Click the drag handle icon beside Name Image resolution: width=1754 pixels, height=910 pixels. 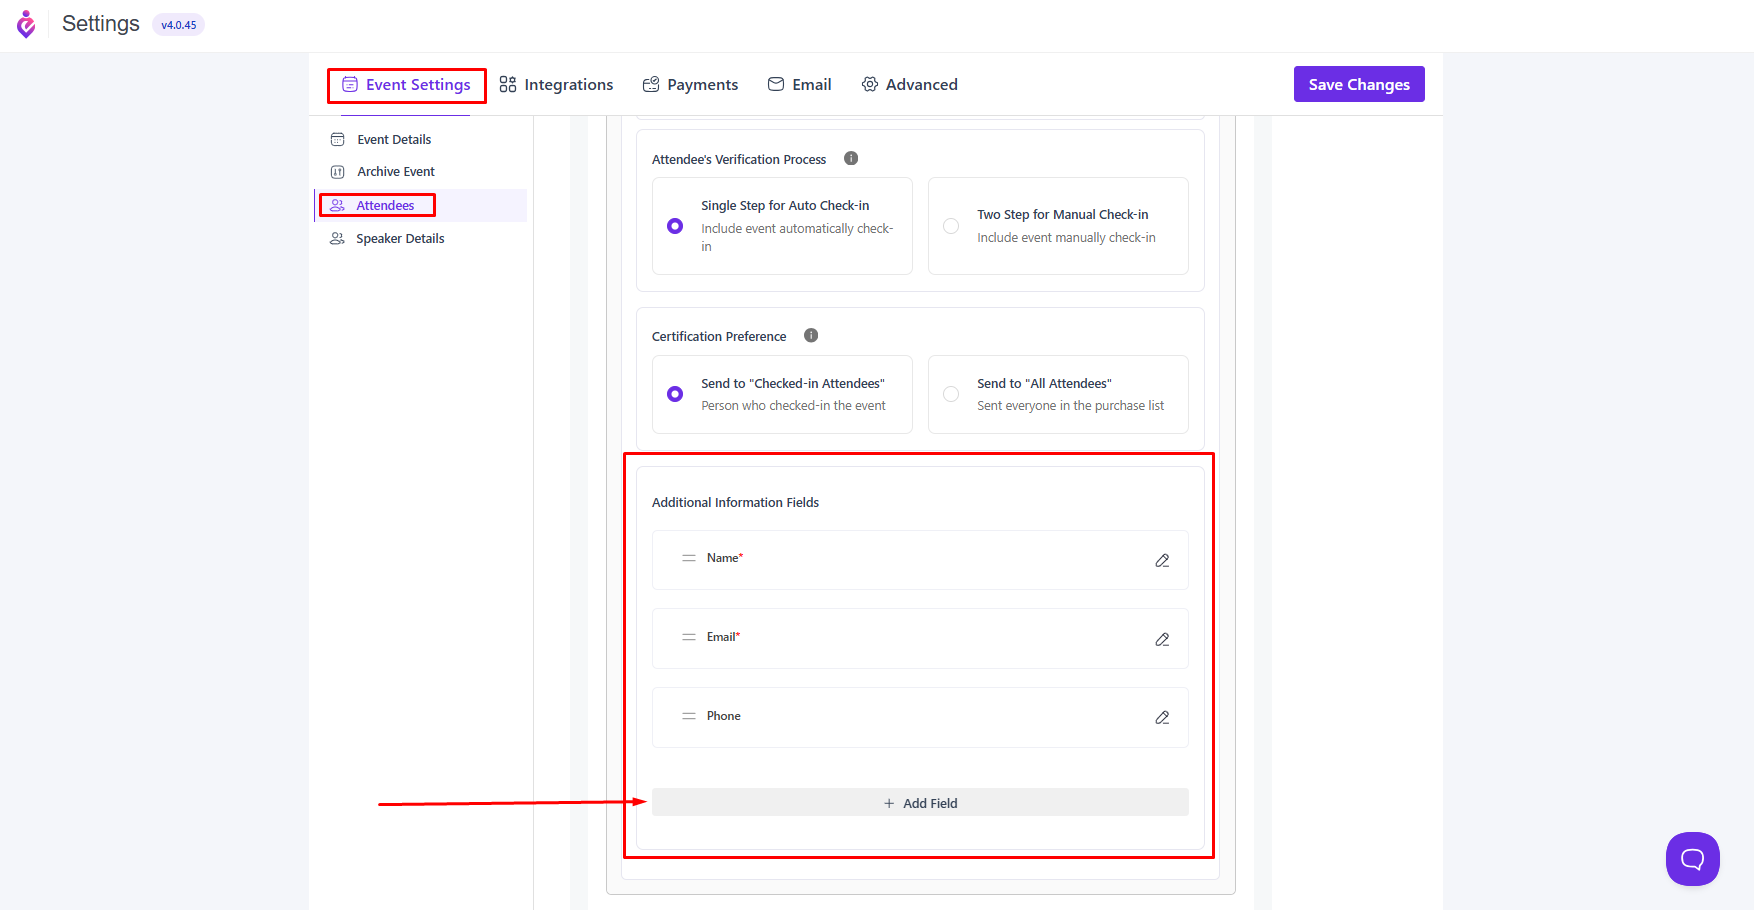(x=689, y=558)
